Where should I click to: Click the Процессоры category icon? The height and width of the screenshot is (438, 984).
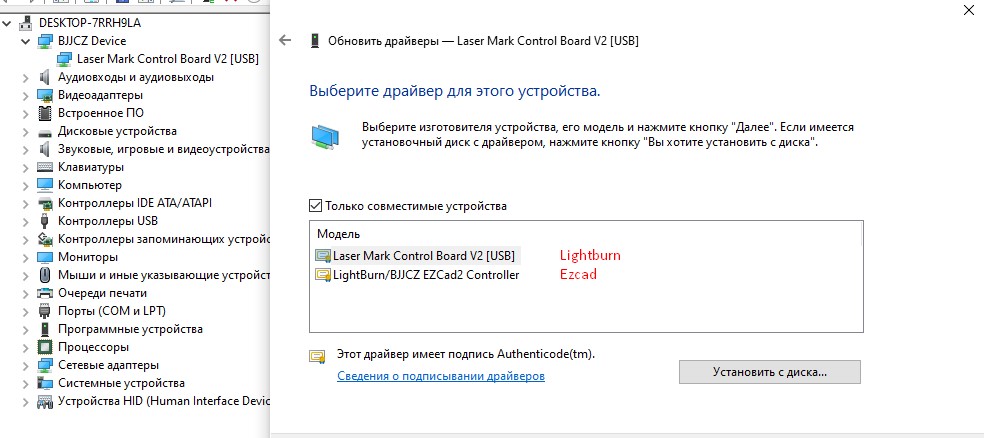[45, 347]
